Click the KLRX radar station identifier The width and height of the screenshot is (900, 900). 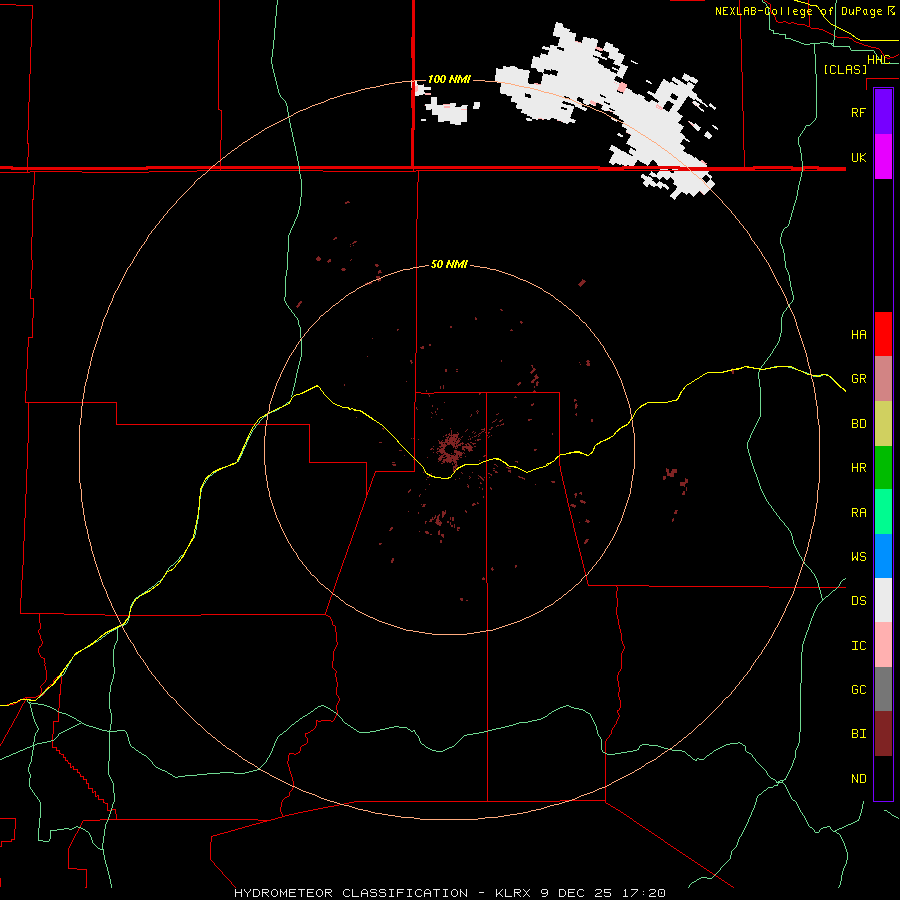coord(514,893)
